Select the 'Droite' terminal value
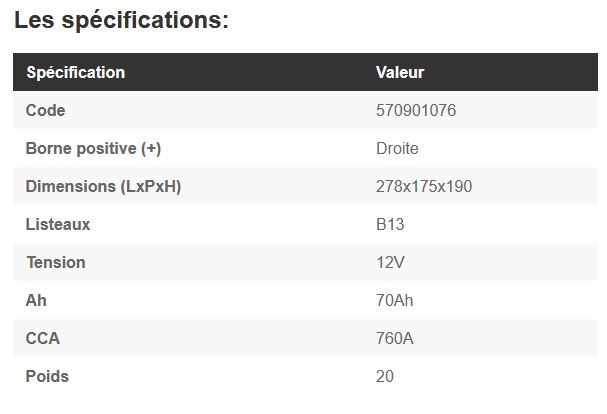Screen dimensions: 607x414 click(397, 148)
